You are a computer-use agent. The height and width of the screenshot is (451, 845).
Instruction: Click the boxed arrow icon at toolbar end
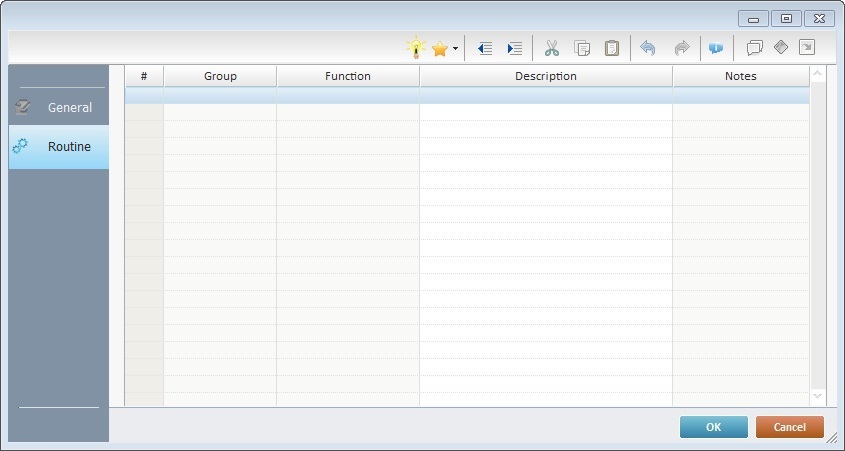click(x=807, y=47)
